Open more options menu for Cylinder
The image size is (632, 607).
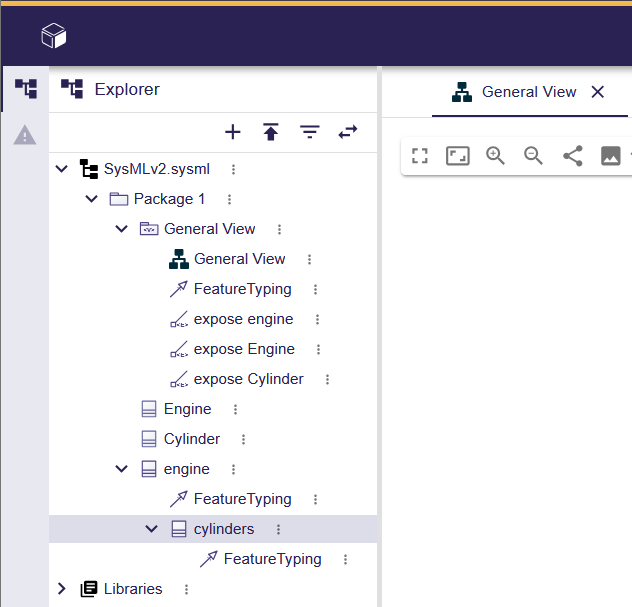[x=243, y=439]
